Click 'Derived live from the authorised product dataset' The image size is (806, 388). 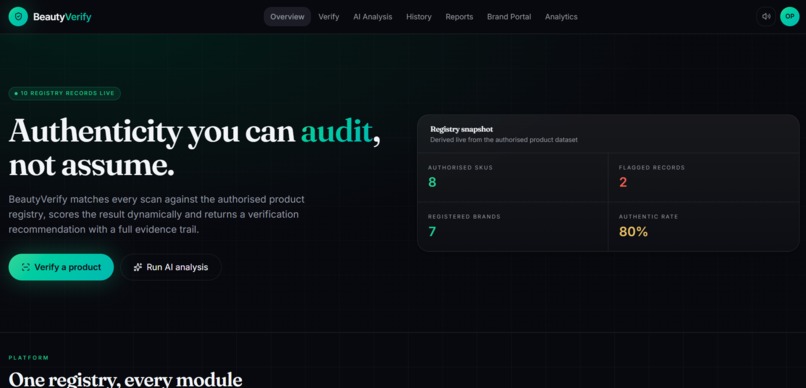pyautogui.click(x=504, y=140)
